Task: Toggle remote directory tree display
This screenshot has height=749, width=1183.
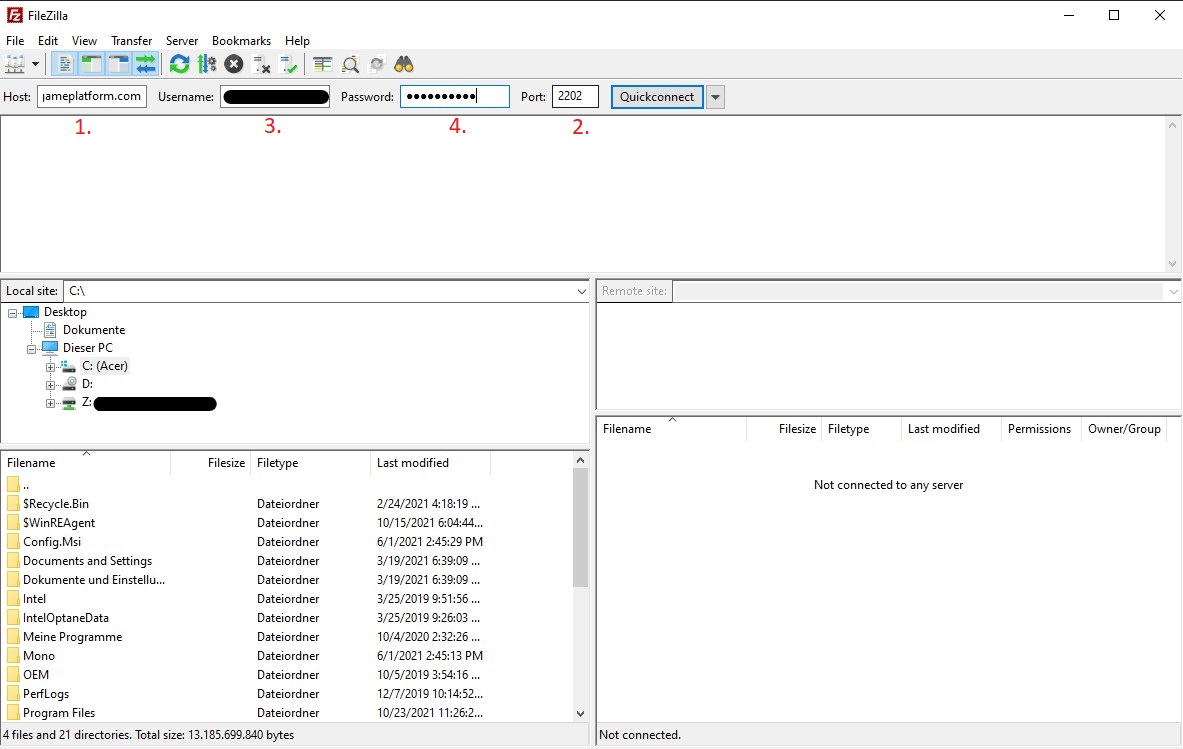Action: 119,64
